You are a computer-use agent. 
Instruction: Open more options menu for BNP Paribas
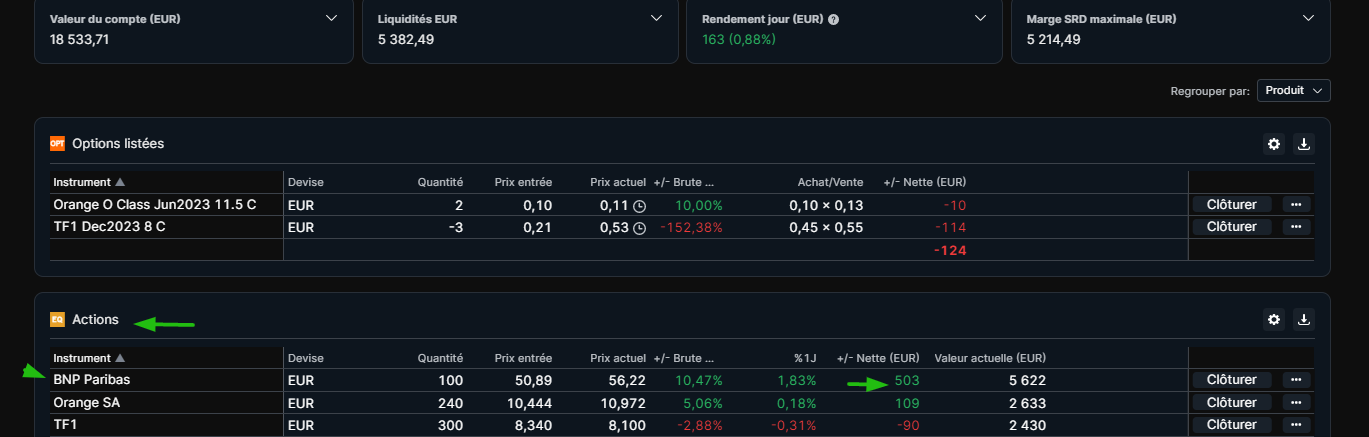pyautogui.click(x=1296, y=380)
